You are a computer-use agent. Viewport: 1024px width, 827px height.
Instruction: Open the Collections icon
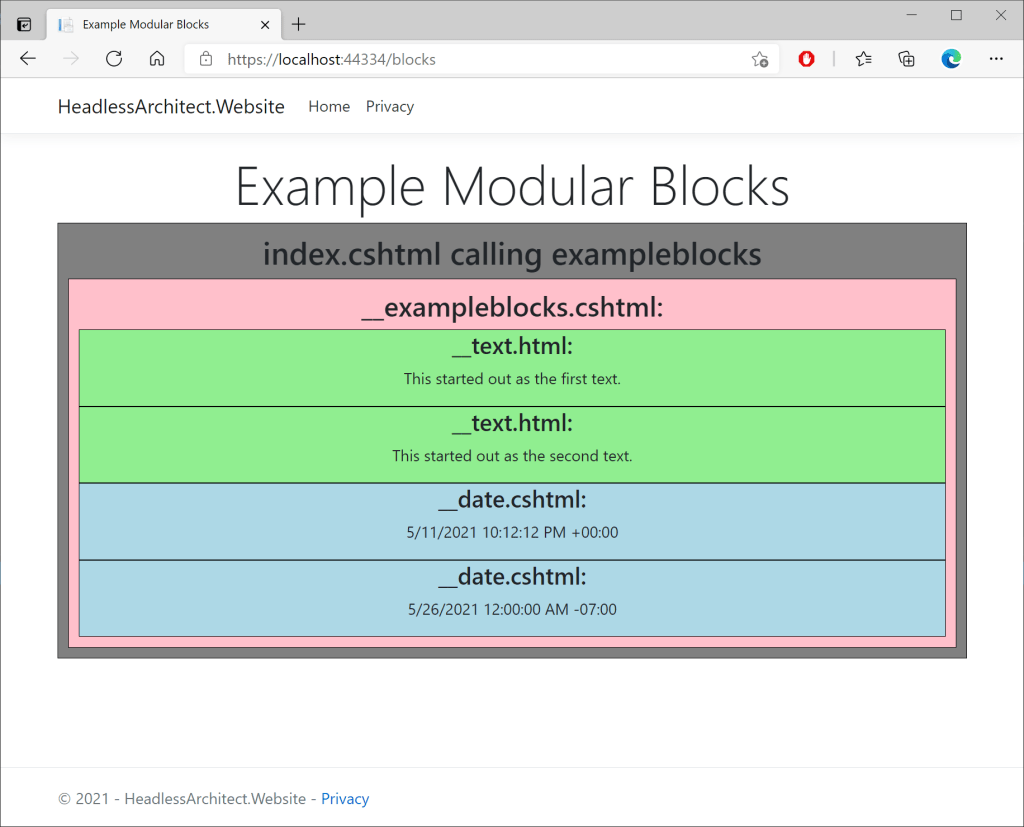906,59
